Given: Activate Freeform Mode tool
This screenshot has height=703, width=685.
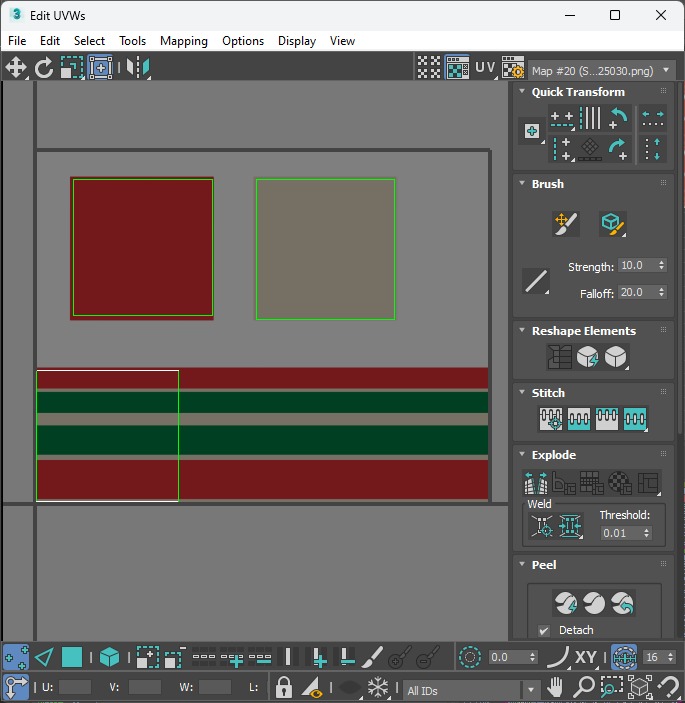Looking at the screenshot, I should pyautogui.click(x=100, y=68).
